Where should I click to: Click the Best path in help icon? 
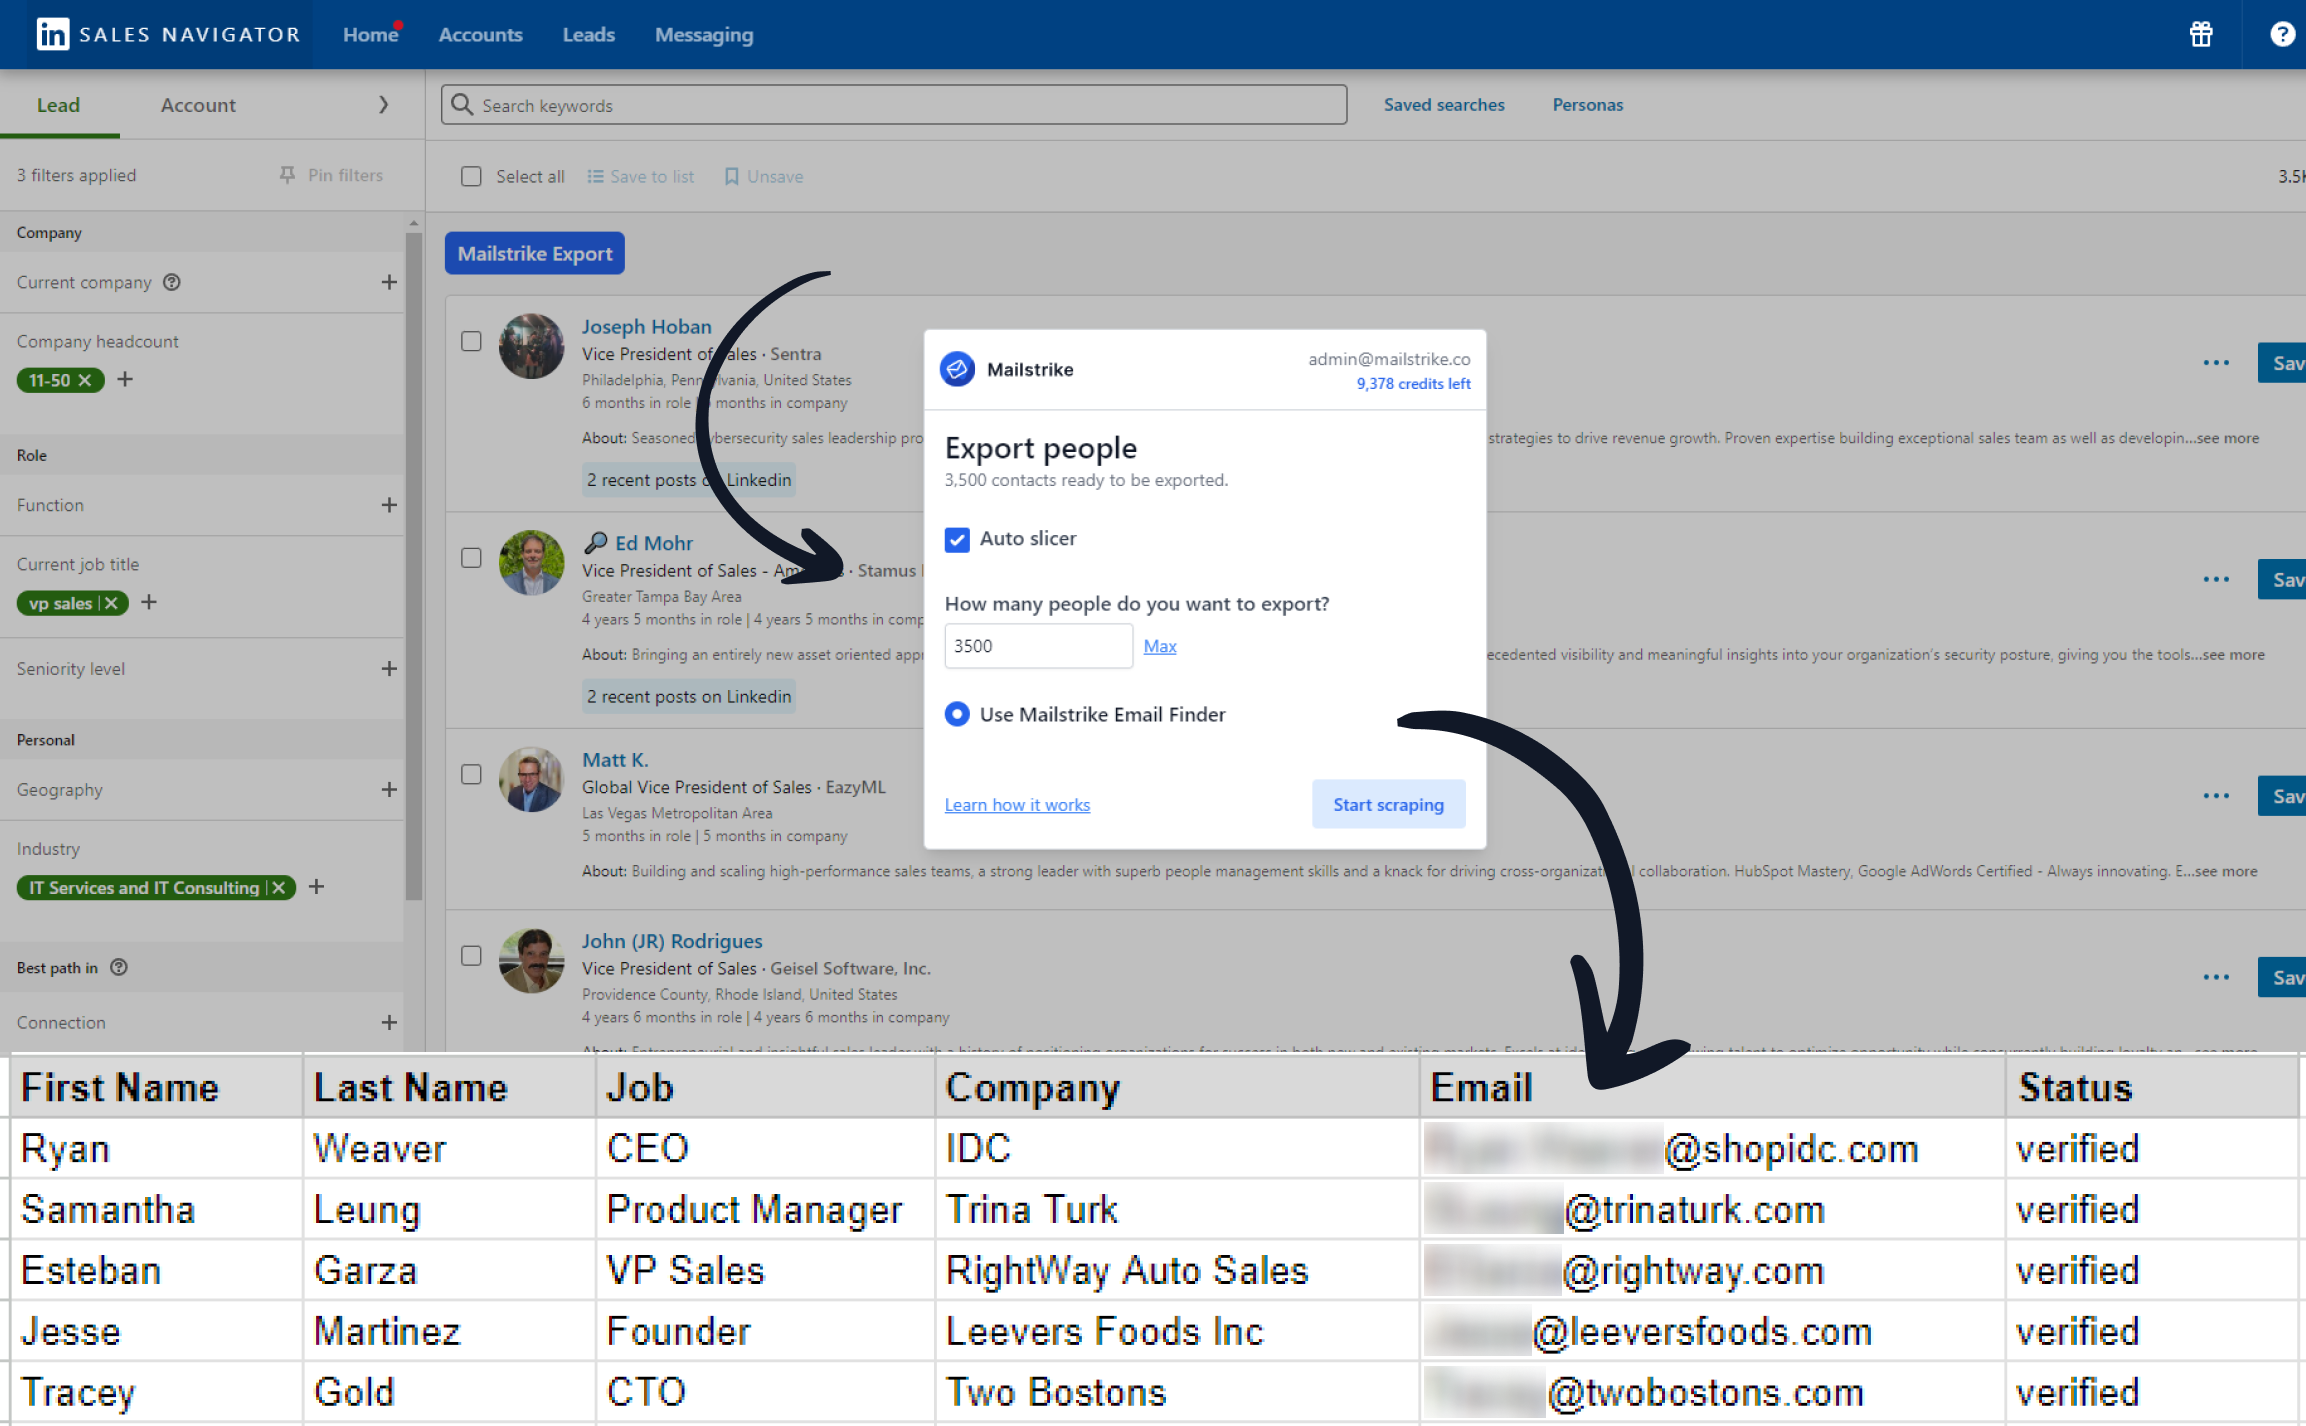[x=119, y=967]
